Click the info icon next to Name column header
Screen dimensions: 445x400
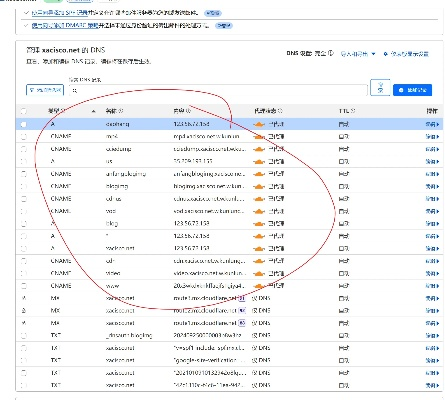point(121,111)
